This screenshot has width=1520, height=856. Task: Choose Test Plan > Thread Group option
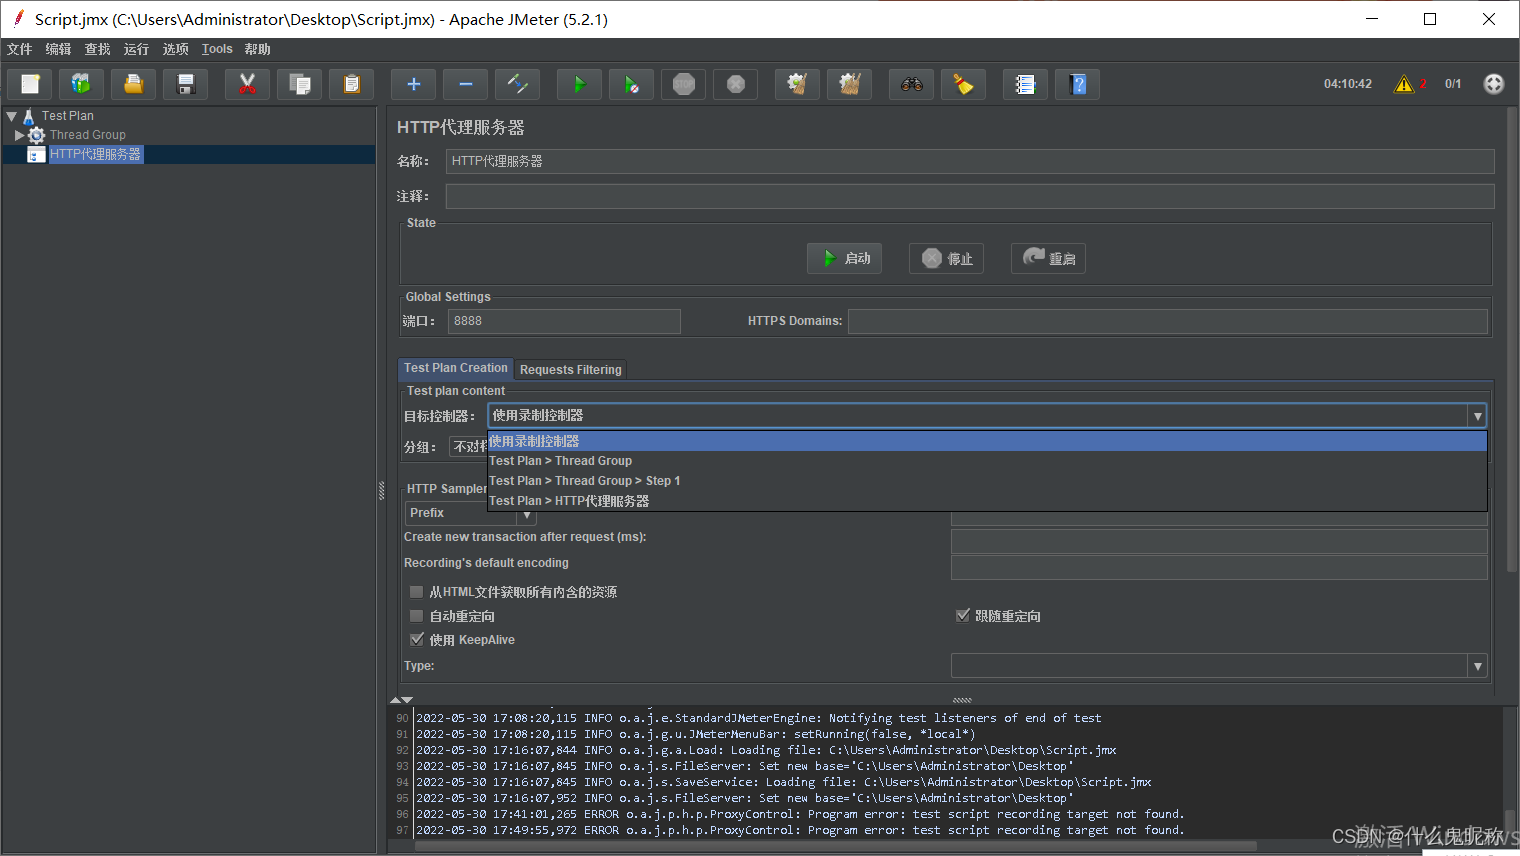[987, 461]
